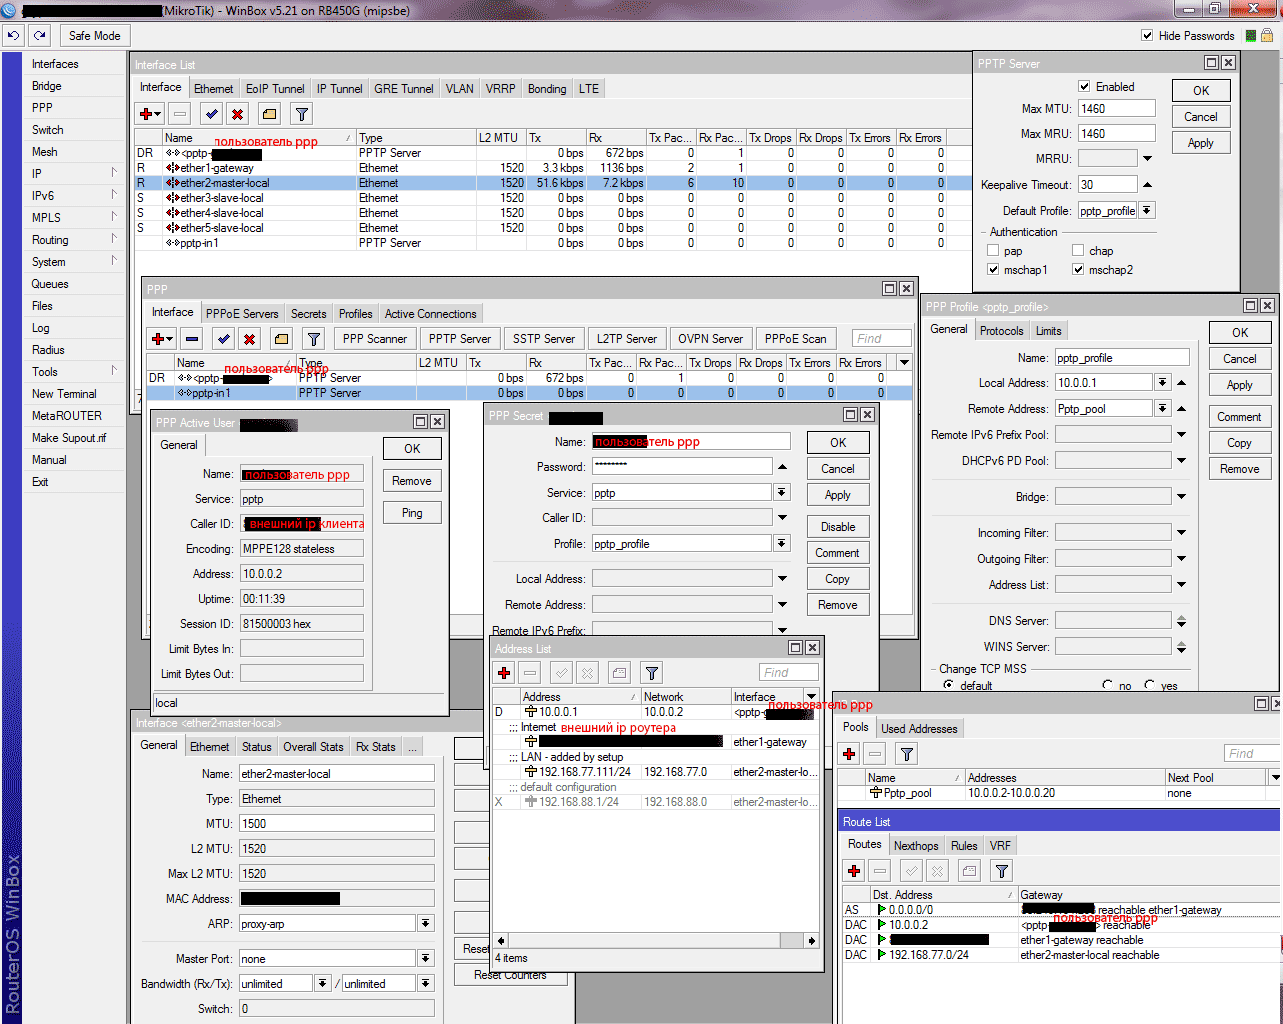Enable chap authentication

(x=1078, y=251)
